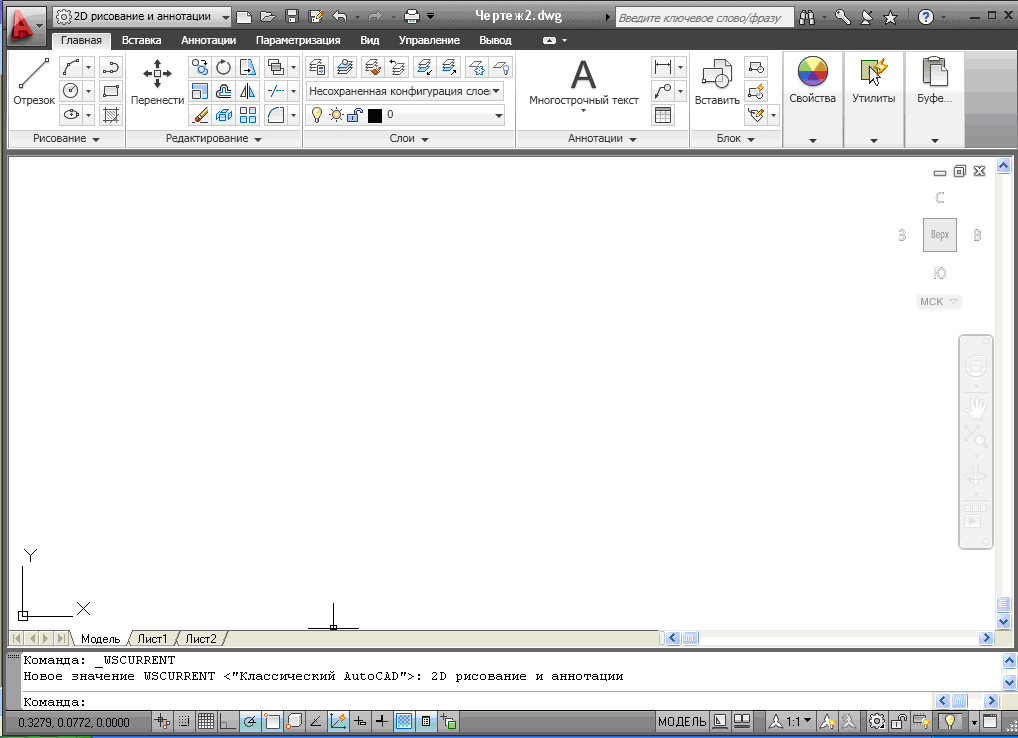Start the Многострочный текст tool
Viewport: 1018px width, 738px height.
[584, 82]
